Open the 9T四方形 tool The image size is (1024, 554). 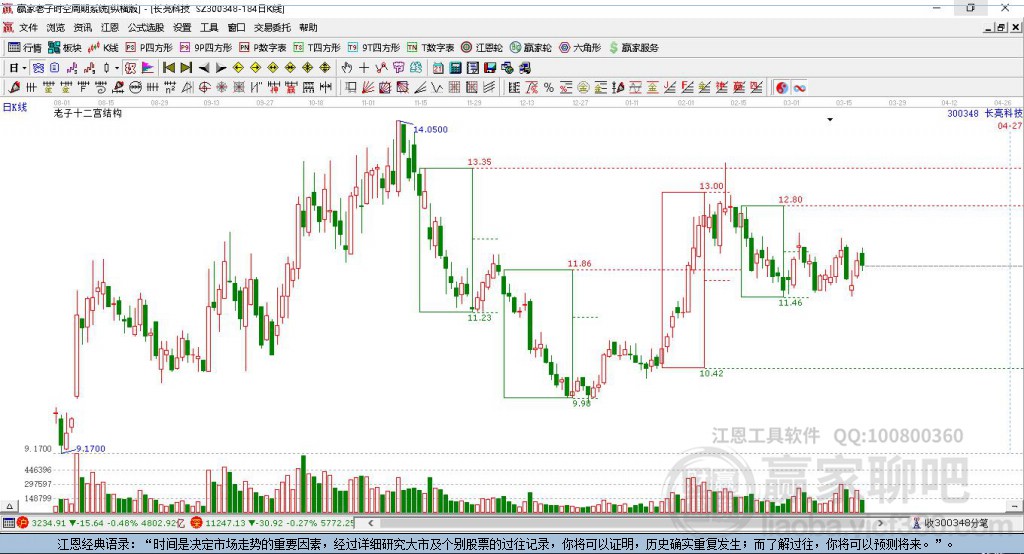point(374,48)
